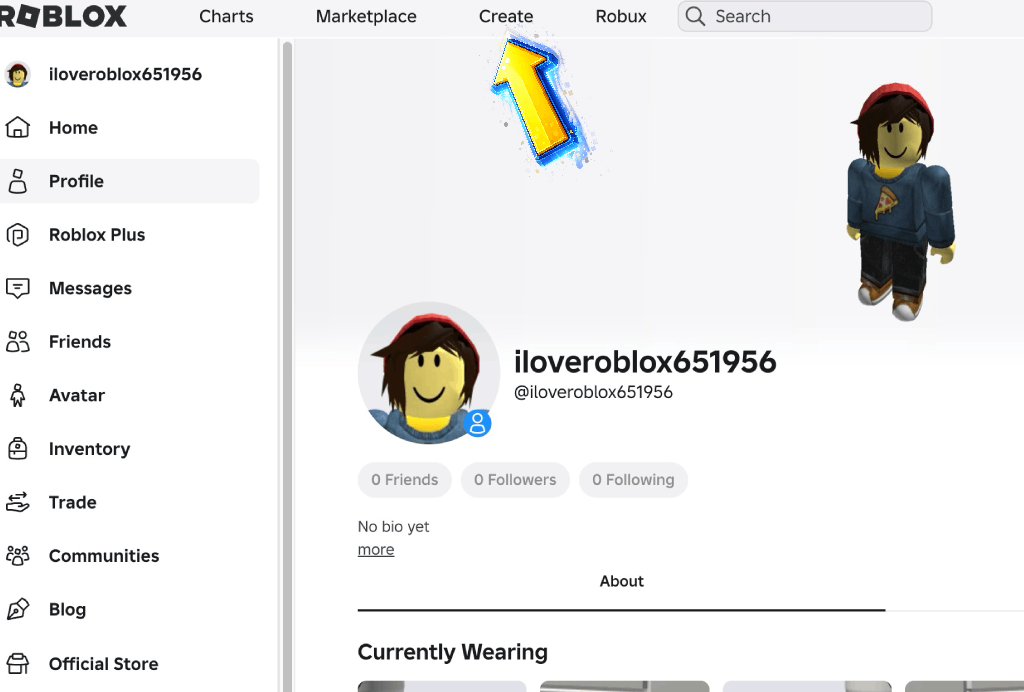Click the @iloveroblox651956 username text

pos(593,392)
